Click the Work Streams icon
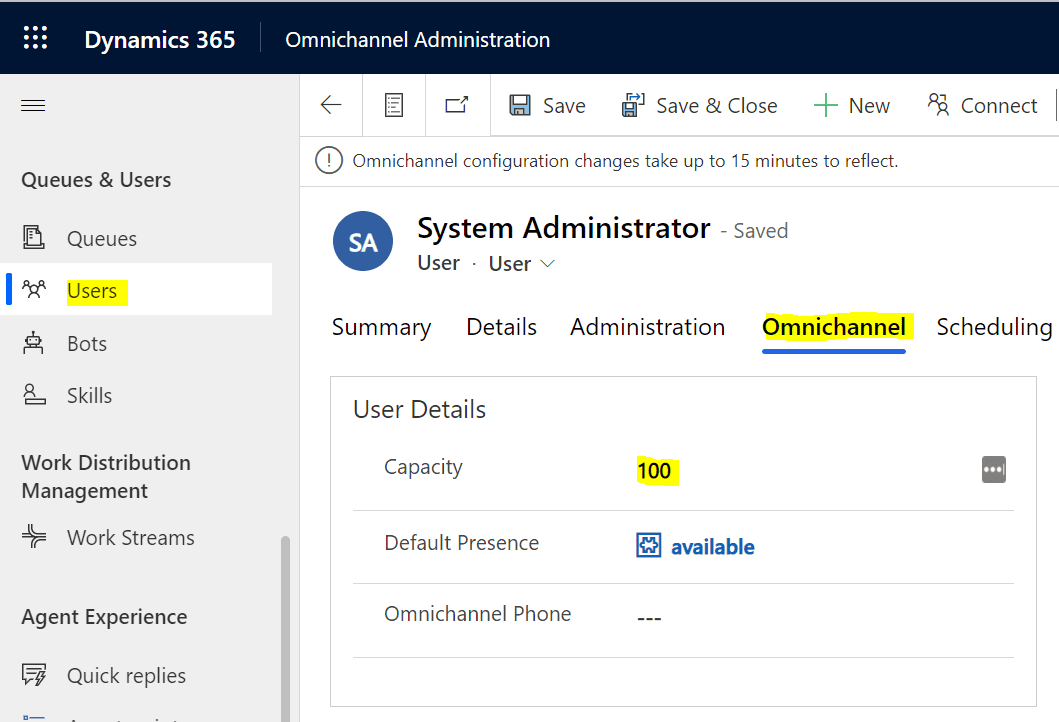 point(34,536)
